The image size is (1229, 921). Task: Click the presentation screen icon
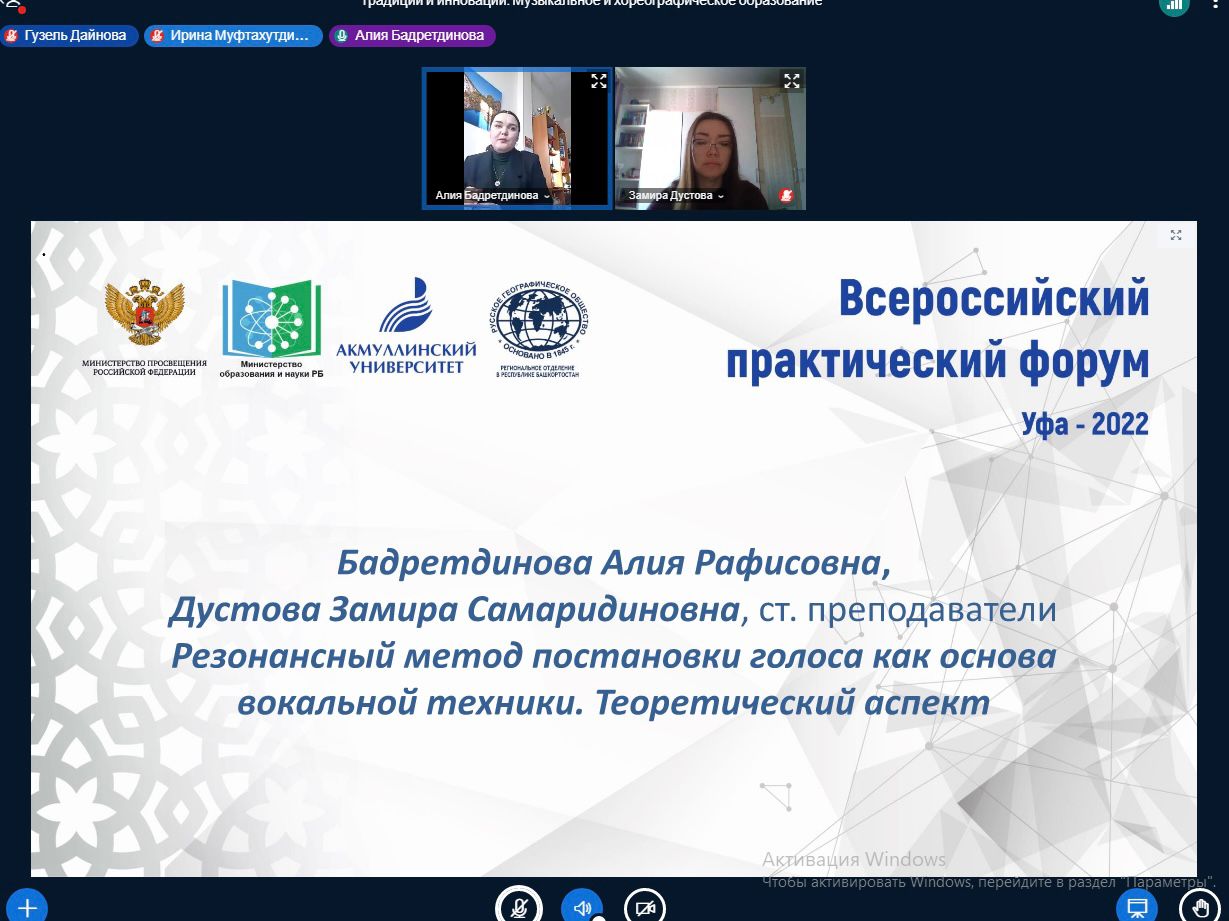(1137, 907)
